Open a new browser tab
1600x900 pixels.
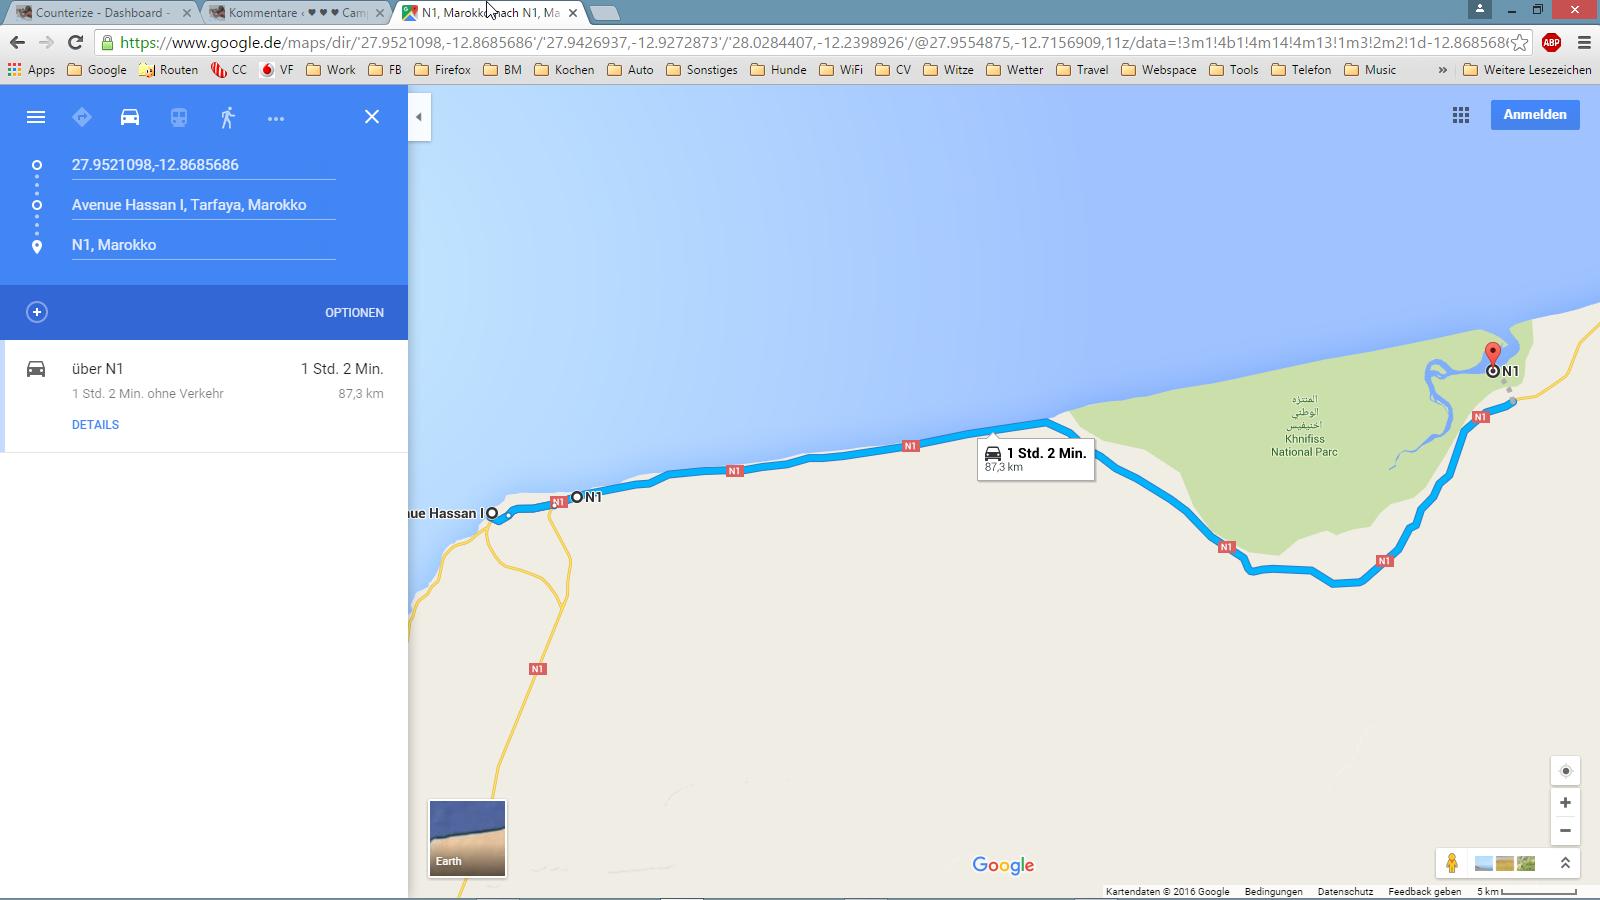604,13
